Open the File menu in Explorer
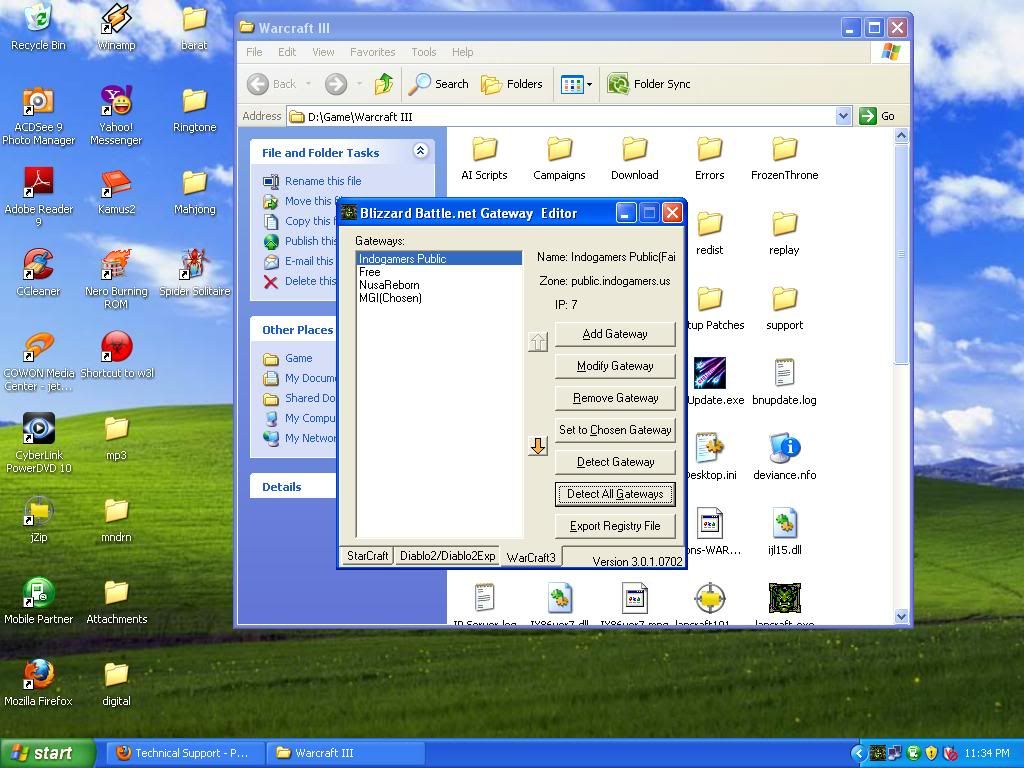 (254, 52)
